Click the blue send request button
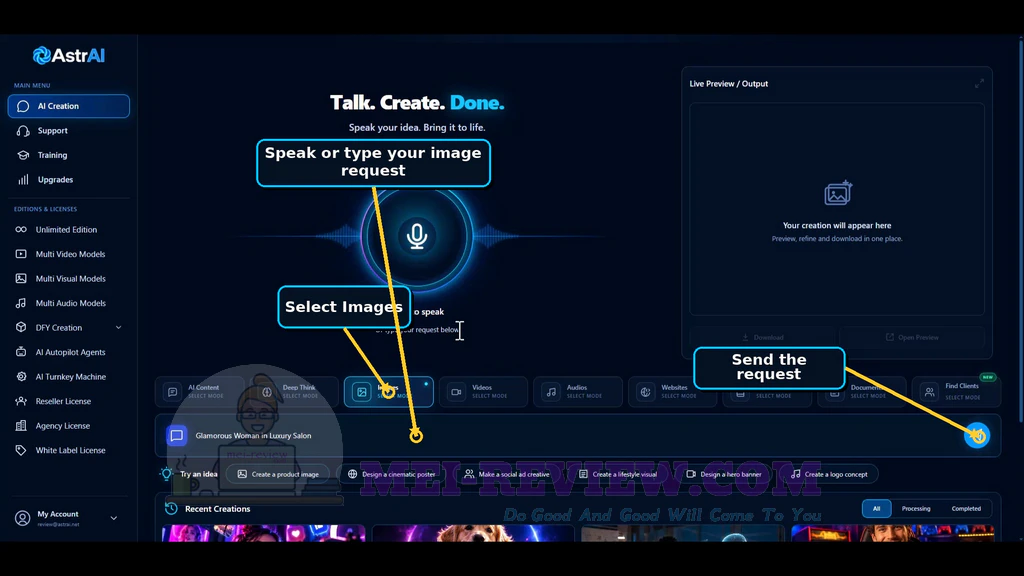This screenshot has width=1024, height=576. point(977,436)
